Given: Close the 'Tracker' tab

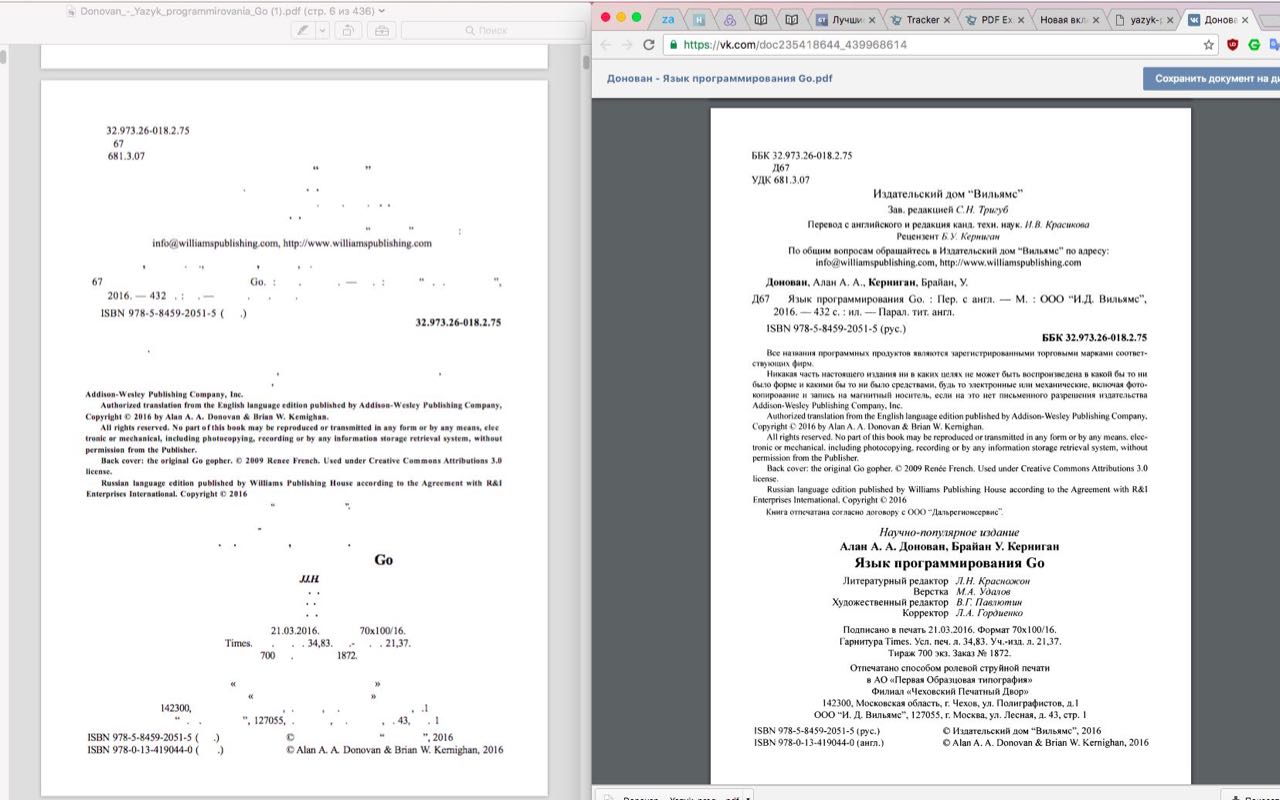Looking at the screenshot, I should coord(946,20).
